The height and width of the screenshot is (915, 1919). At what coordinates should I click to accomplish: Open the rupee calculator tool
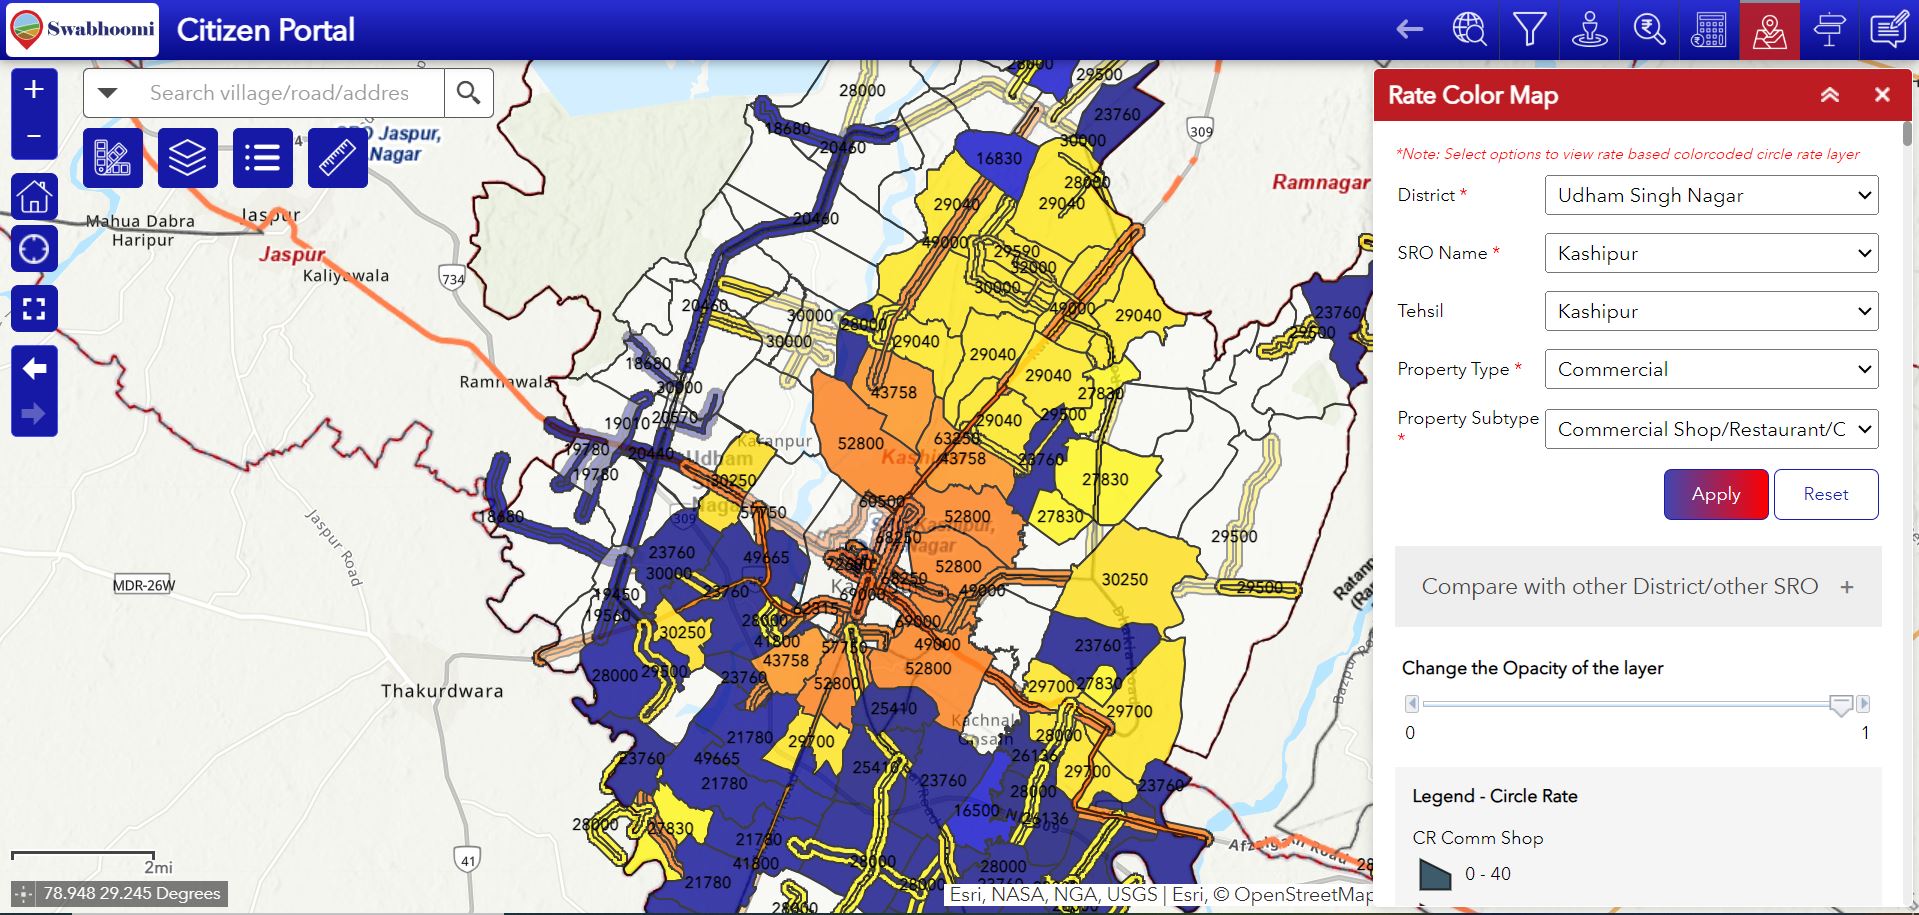[1709, 30]
